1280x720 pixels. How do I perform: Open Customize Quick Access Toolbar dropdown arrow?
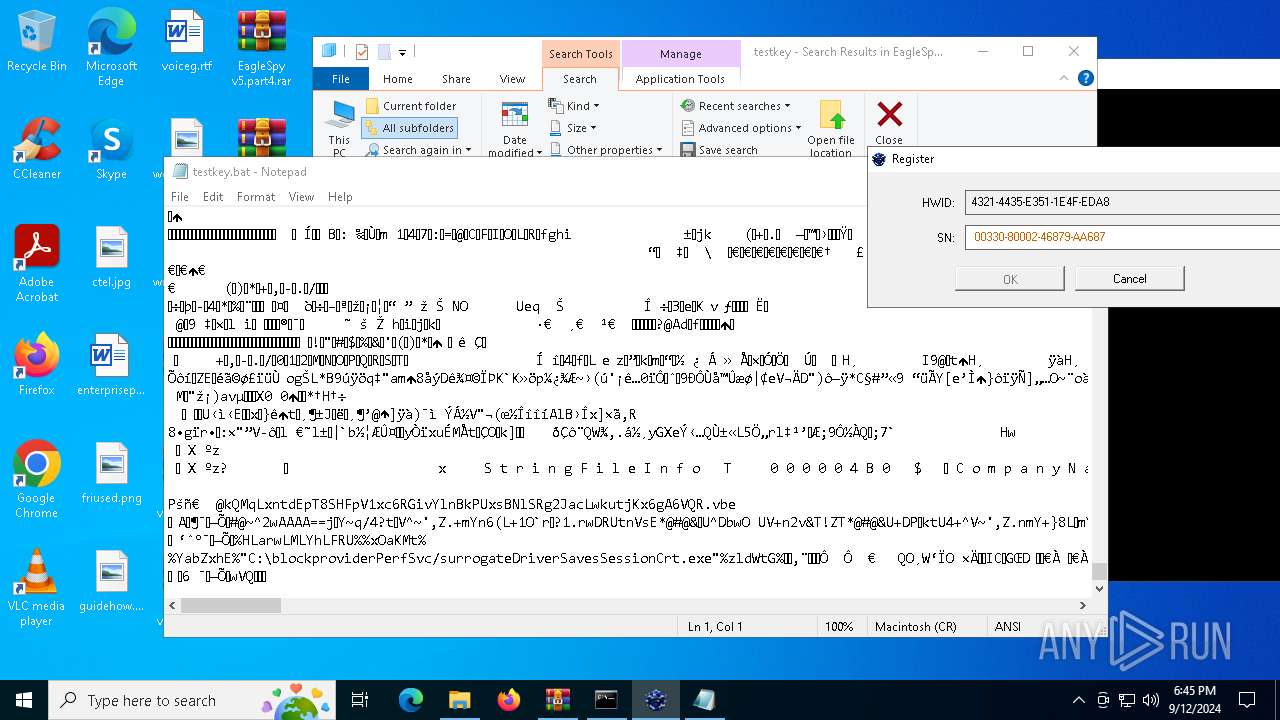(x=403, y=52)
